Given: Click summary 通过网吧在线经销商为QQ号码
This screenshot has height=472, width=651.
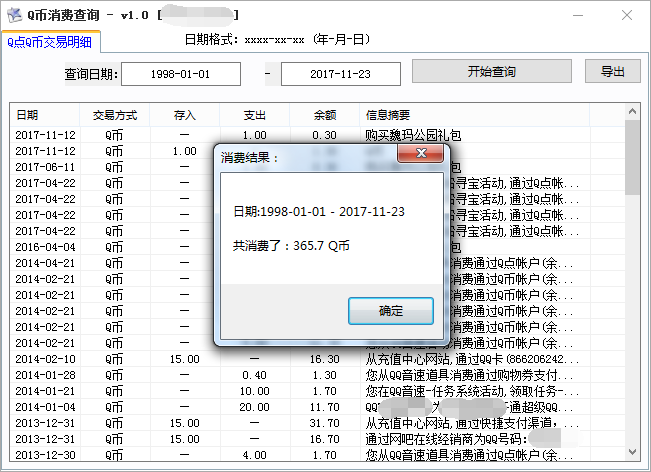Looking at the screenshot, I should click(x=446, y=439).
